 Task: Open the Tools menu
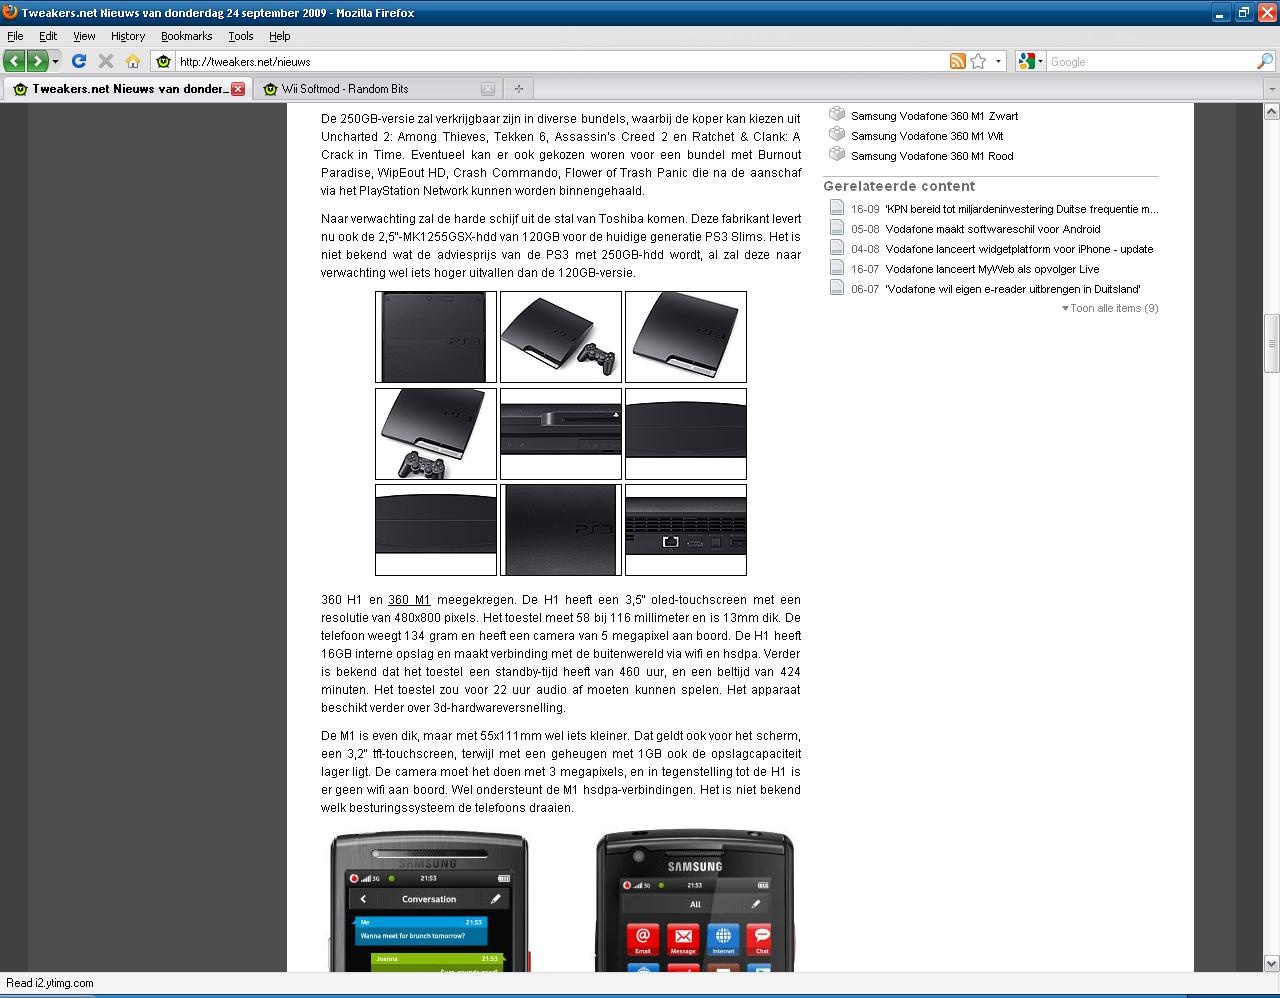241,36
